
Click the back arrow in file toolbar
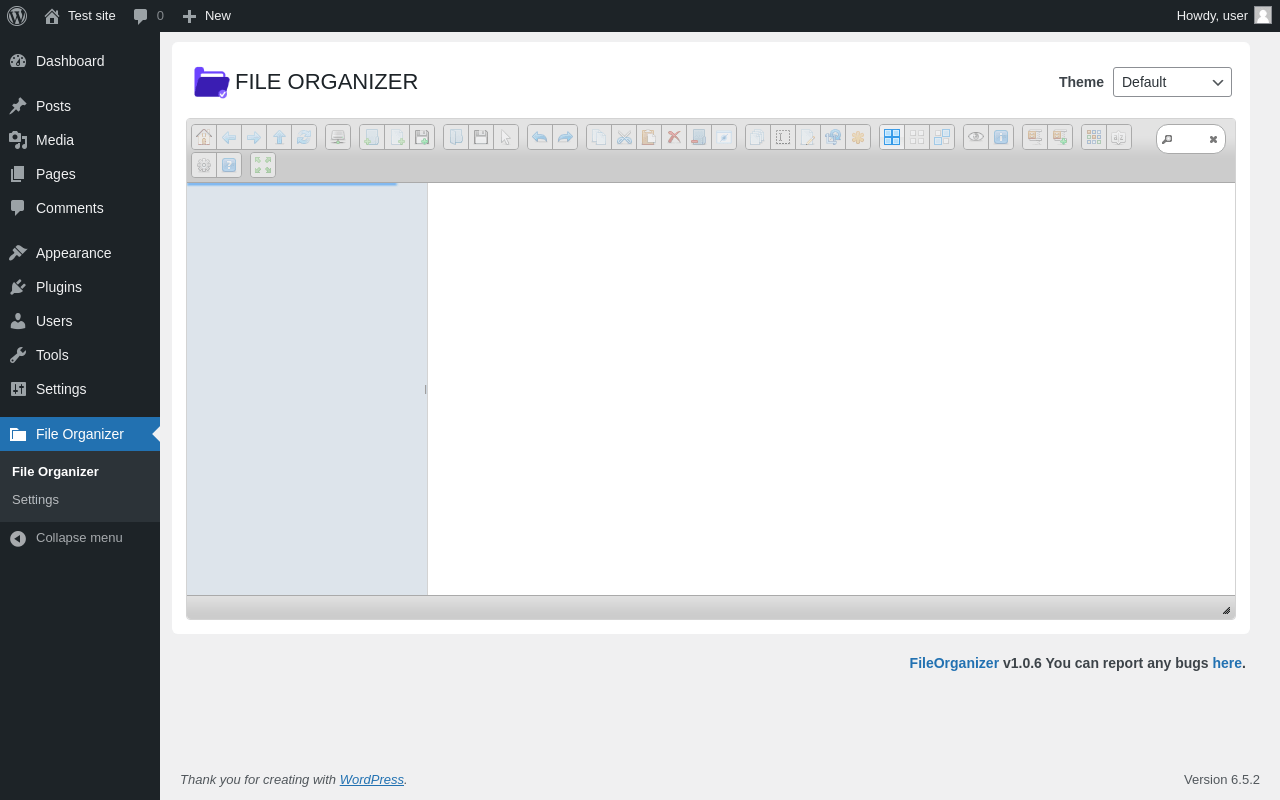point(229,137)
